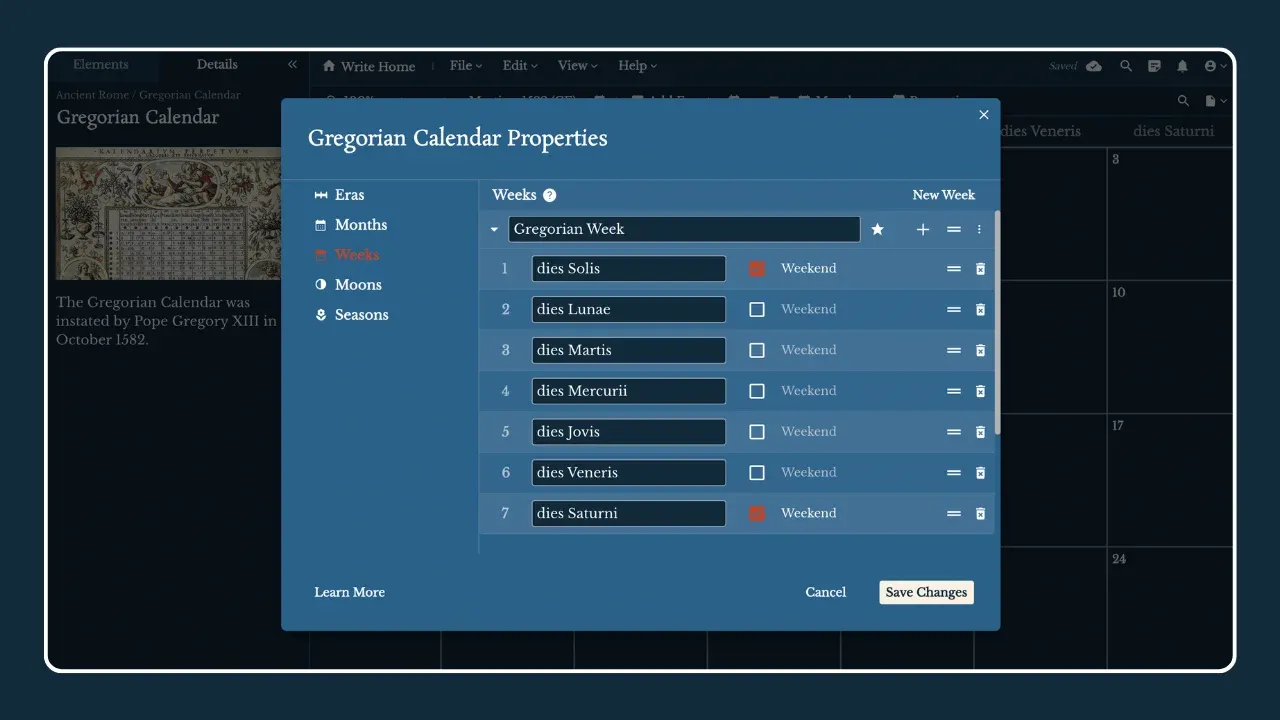Screen dimensions: 1280x720
Task: Uncheck Weekend for dies Solis
Action: (757, 269)
